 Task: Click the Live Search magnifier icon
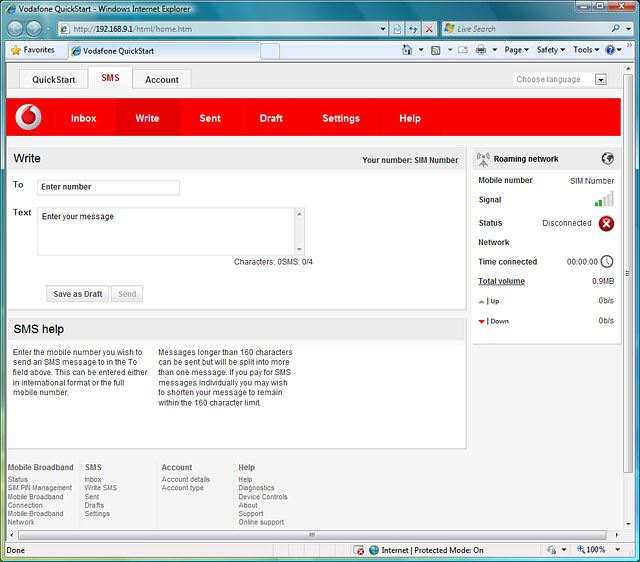pyautogui.click(x=616, y=29)
